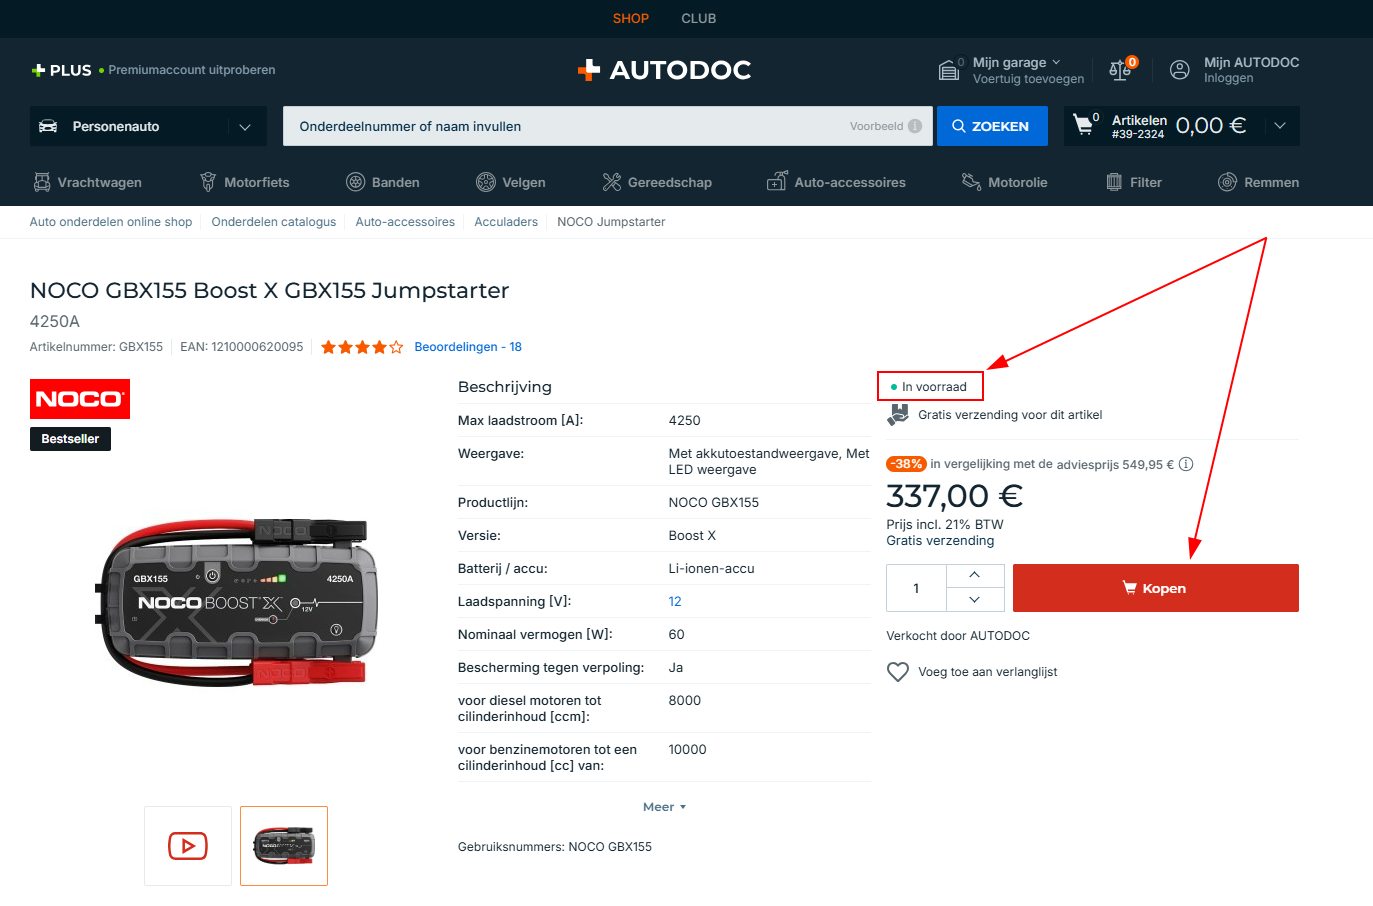Image resolution: width=1373 pixels, height=906 pixels.
Task: Switch to the CLUB tab
Action: point(699,18)
